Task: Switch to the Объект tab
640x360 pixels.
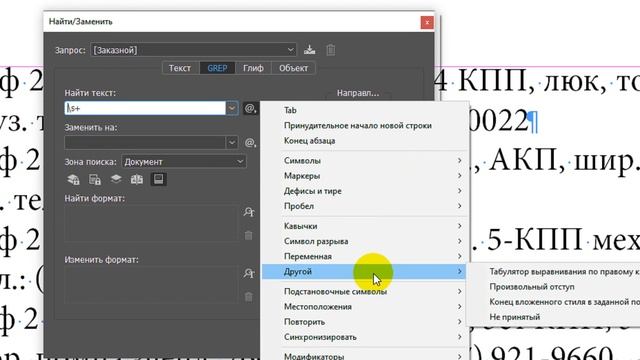Action: click(293, 68)
